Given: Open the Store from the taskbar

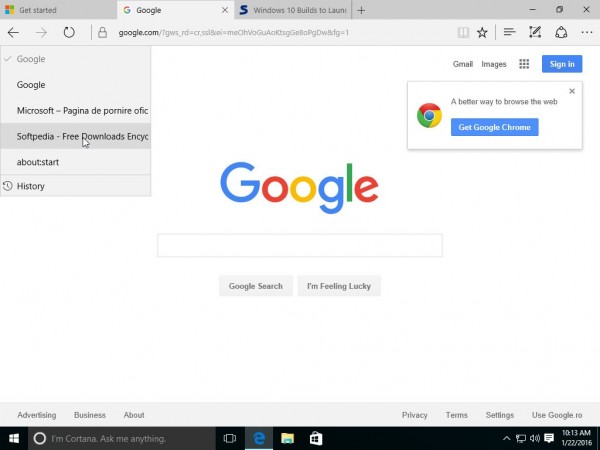Looking at the screenshot, I should tap(316, 439).
